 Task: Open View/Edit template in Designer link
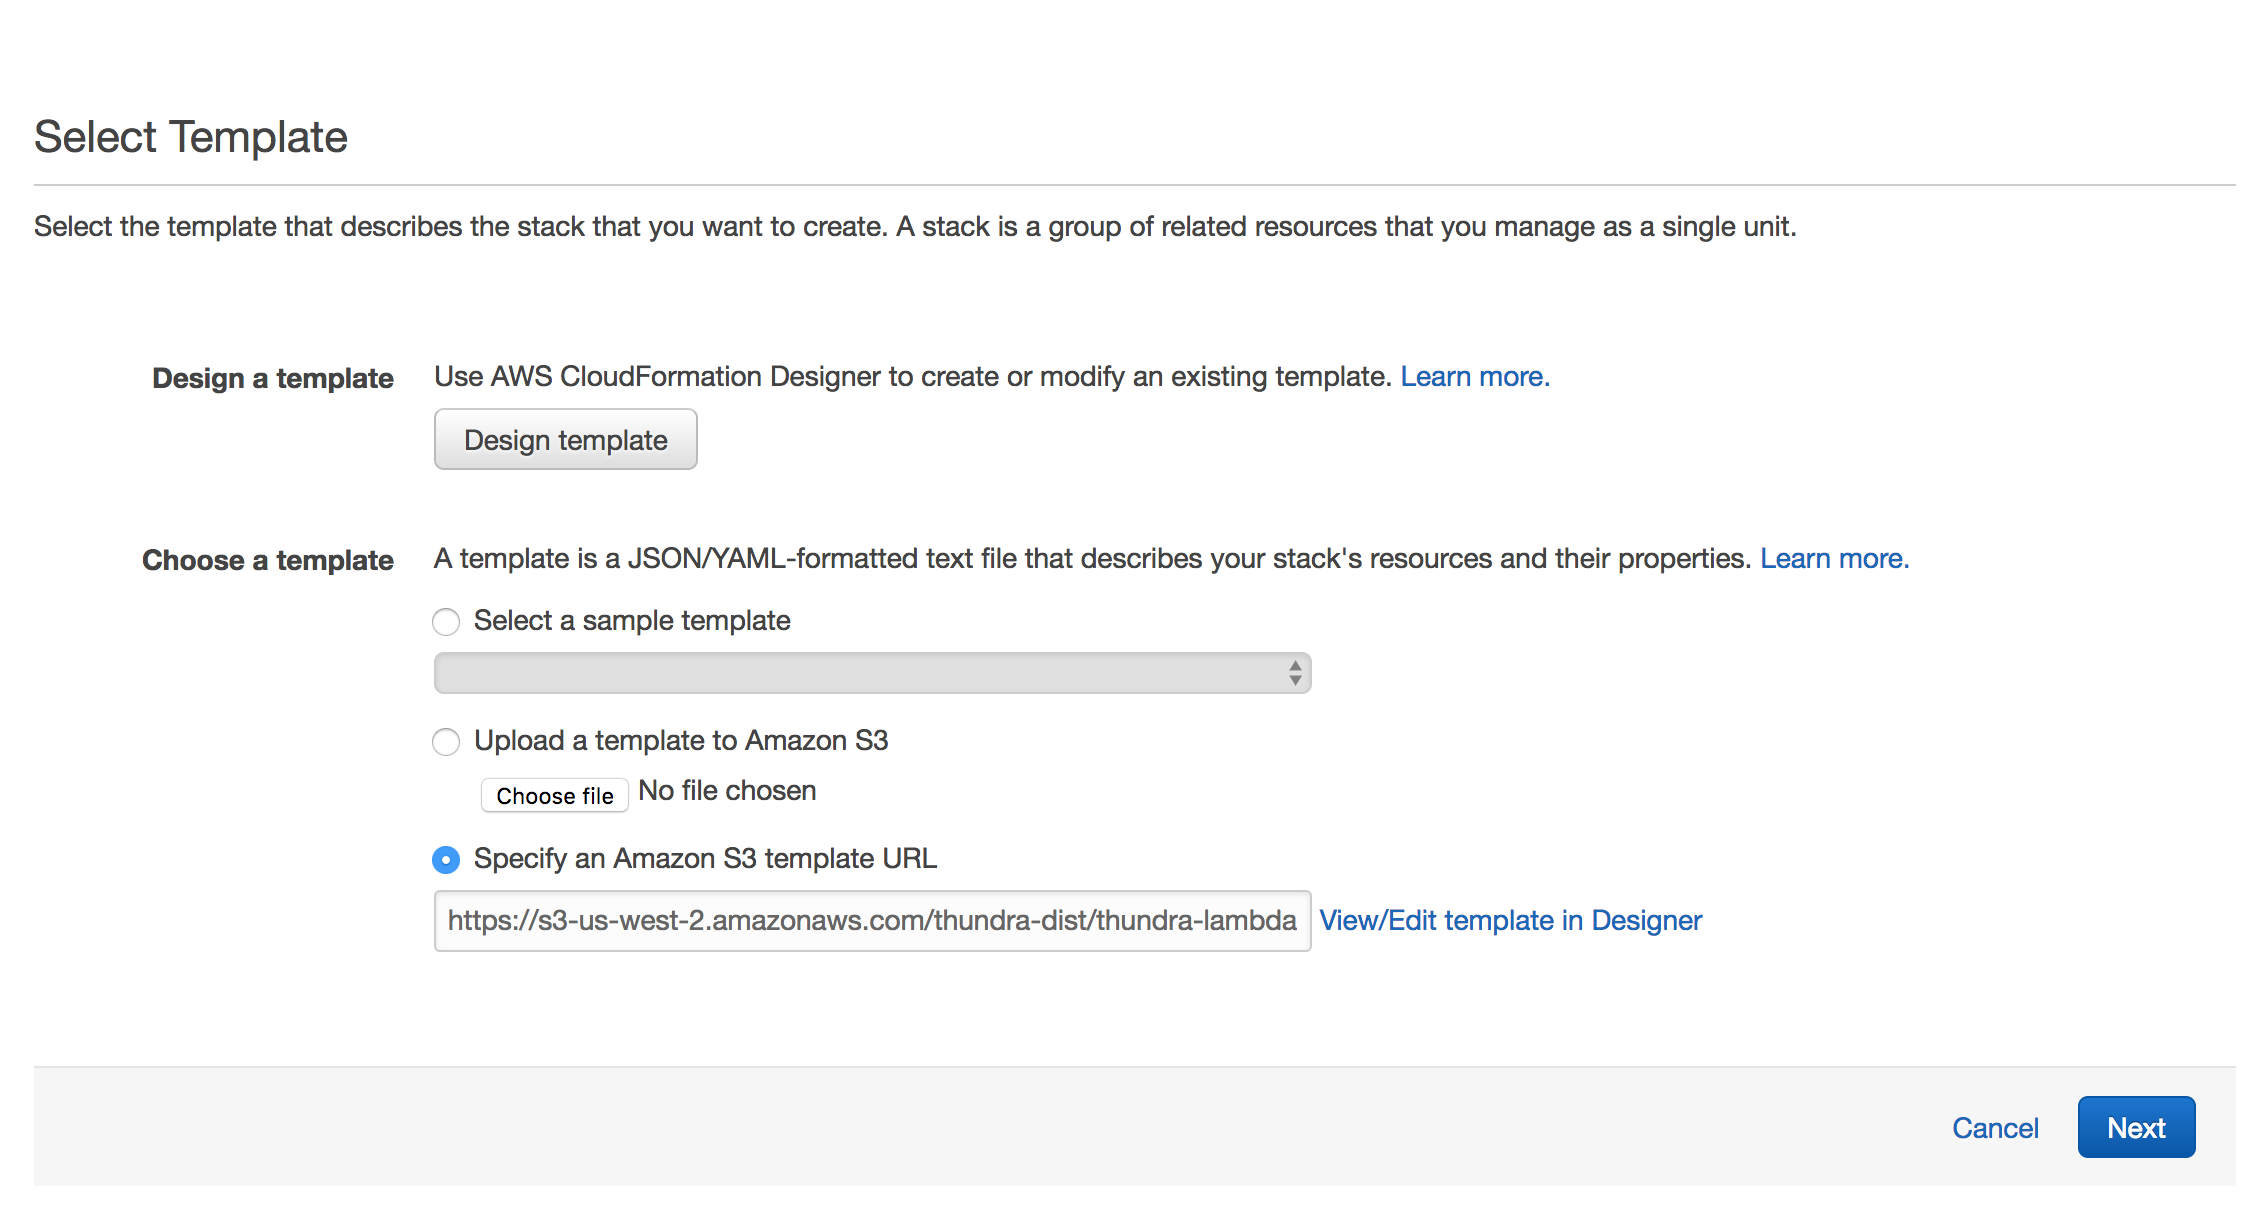(1510, 921)
